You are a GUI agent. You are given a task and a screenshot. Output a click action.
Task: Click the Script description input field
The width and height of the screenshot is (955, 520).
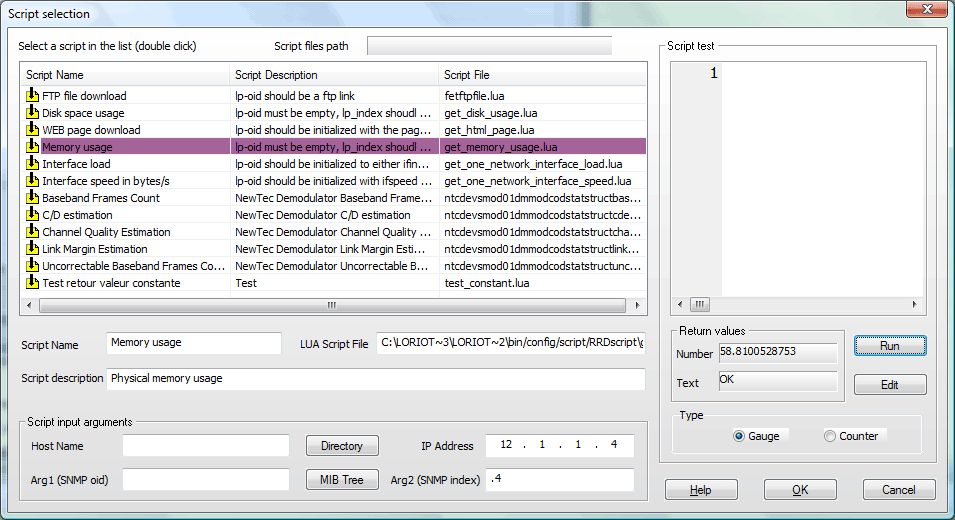(x=376, y=378)
